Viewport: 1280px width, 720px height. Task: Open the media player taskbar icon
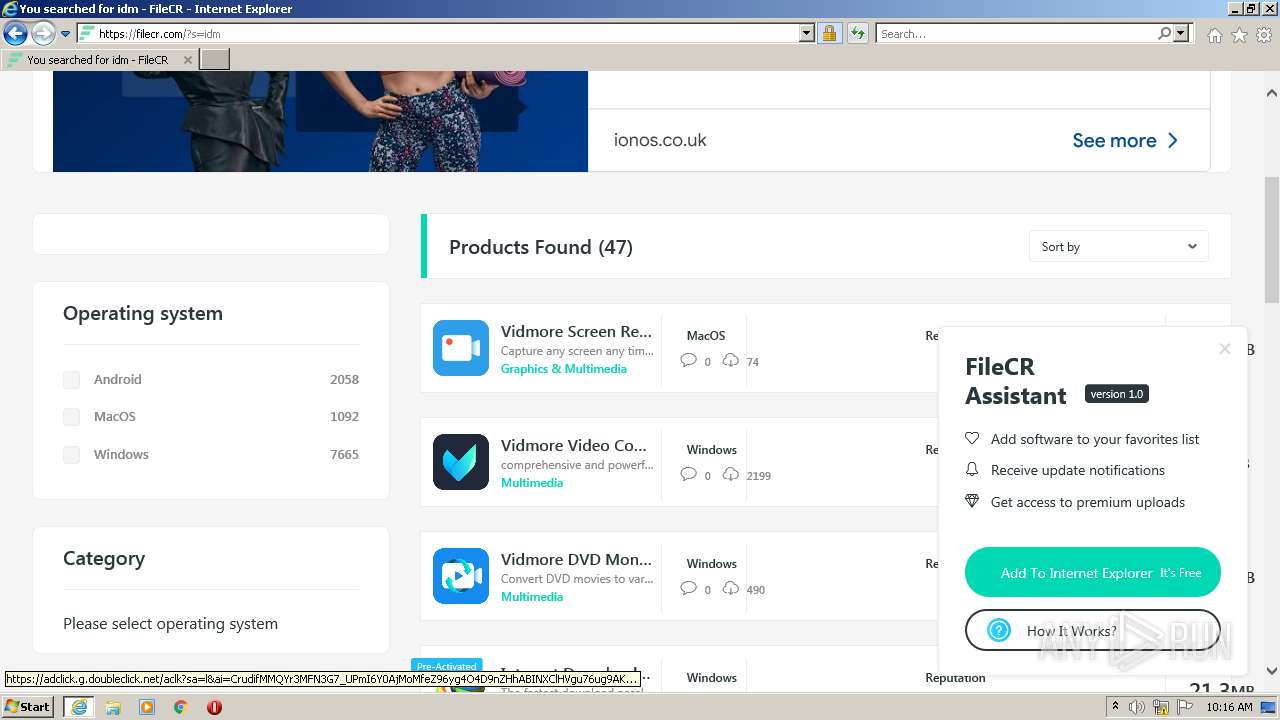coord(147,707)
